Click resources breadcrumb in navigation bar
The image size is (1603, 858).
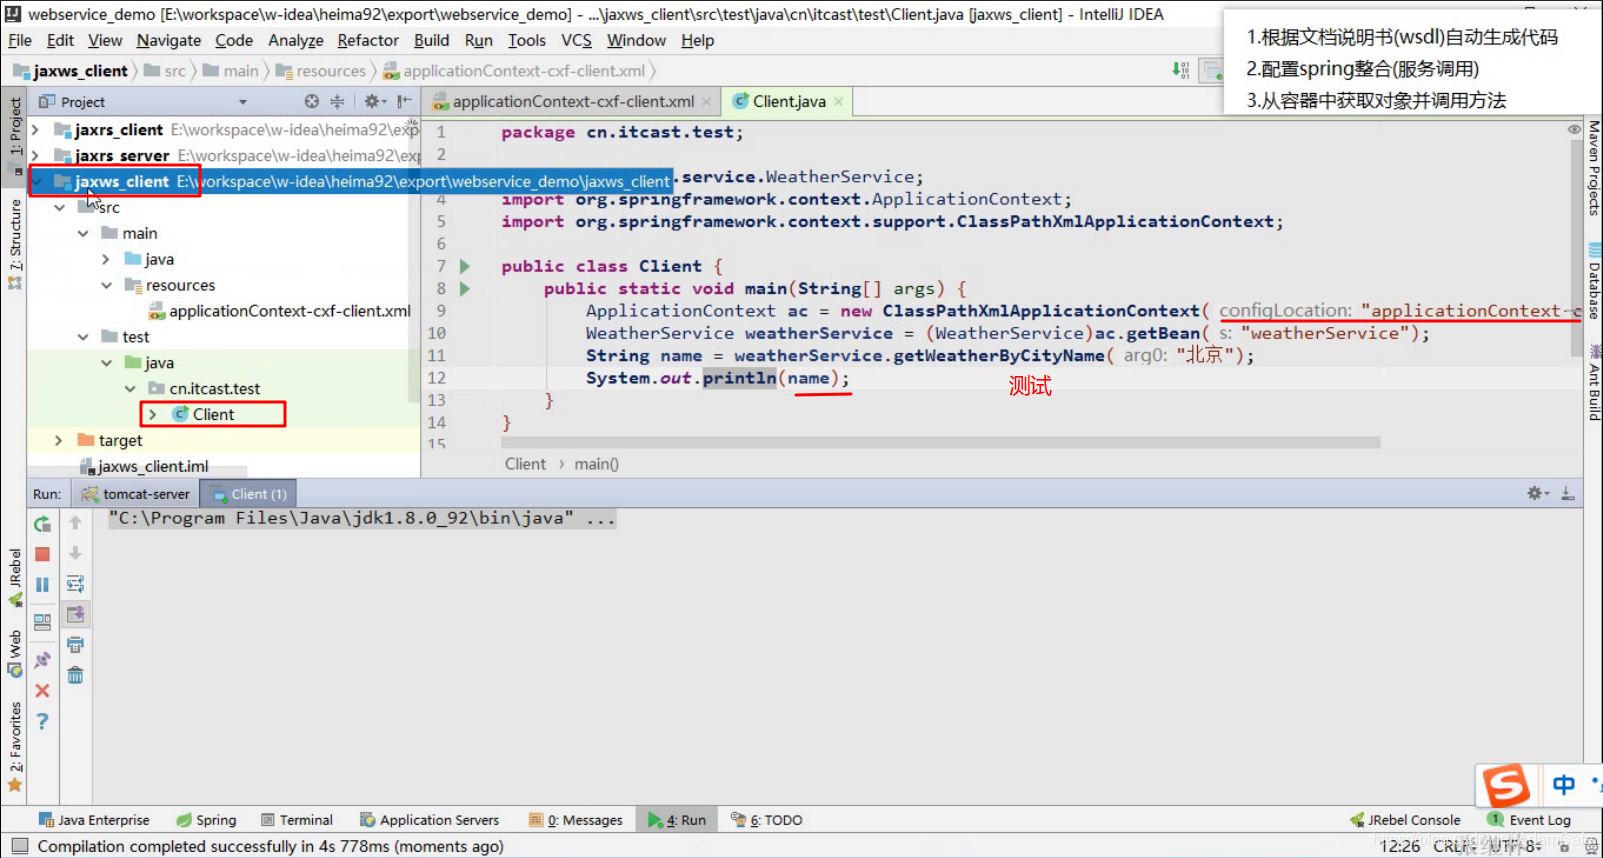[x=321, y=70]
